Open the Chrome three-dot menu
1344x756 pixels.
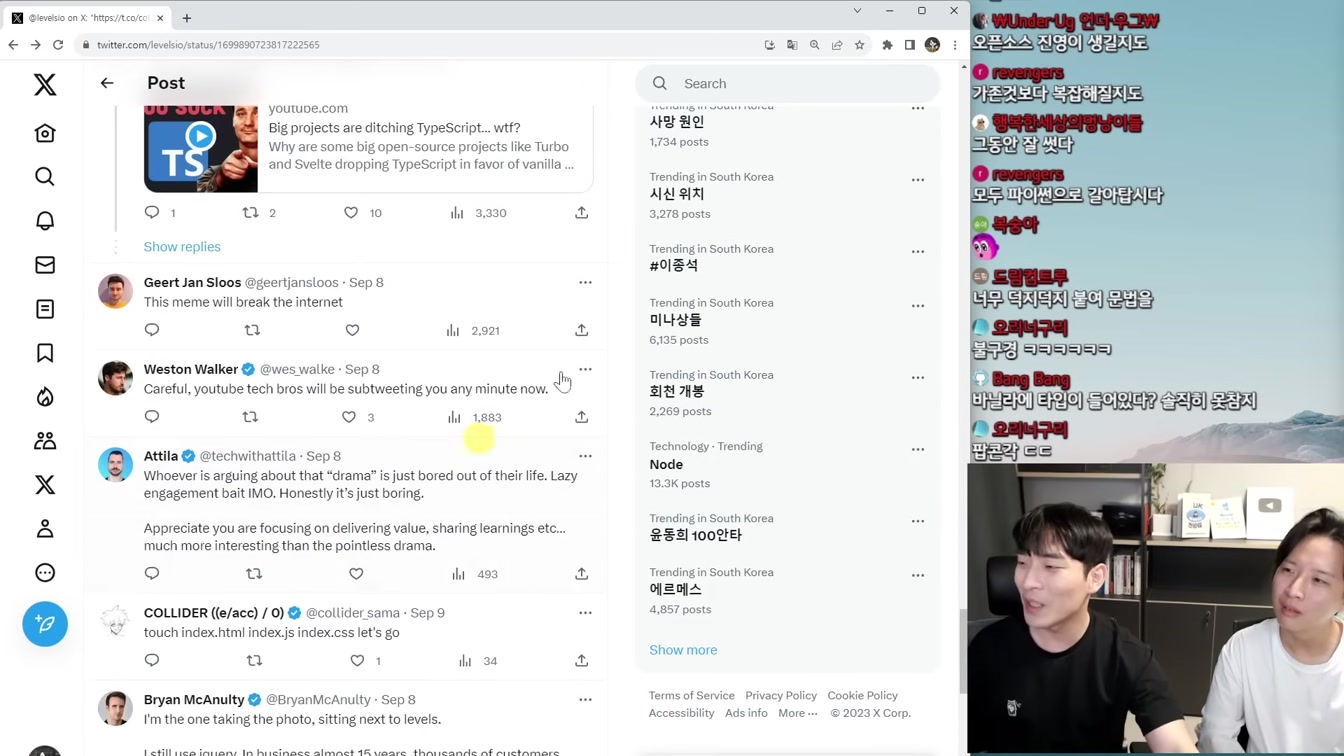[955, 45]
